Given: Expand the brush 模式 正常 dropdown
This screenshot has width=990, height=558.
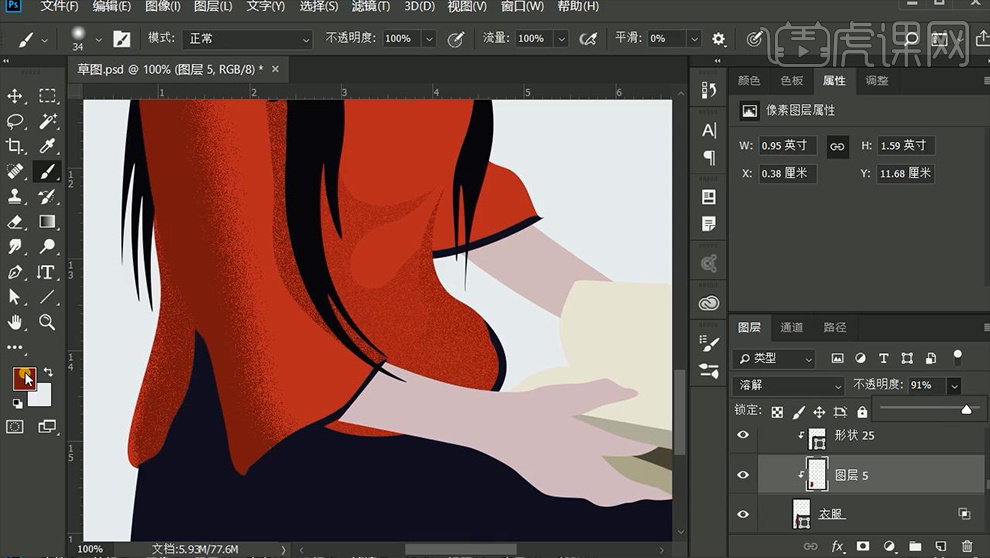Looking at the screenshot, I should (248, 39).
